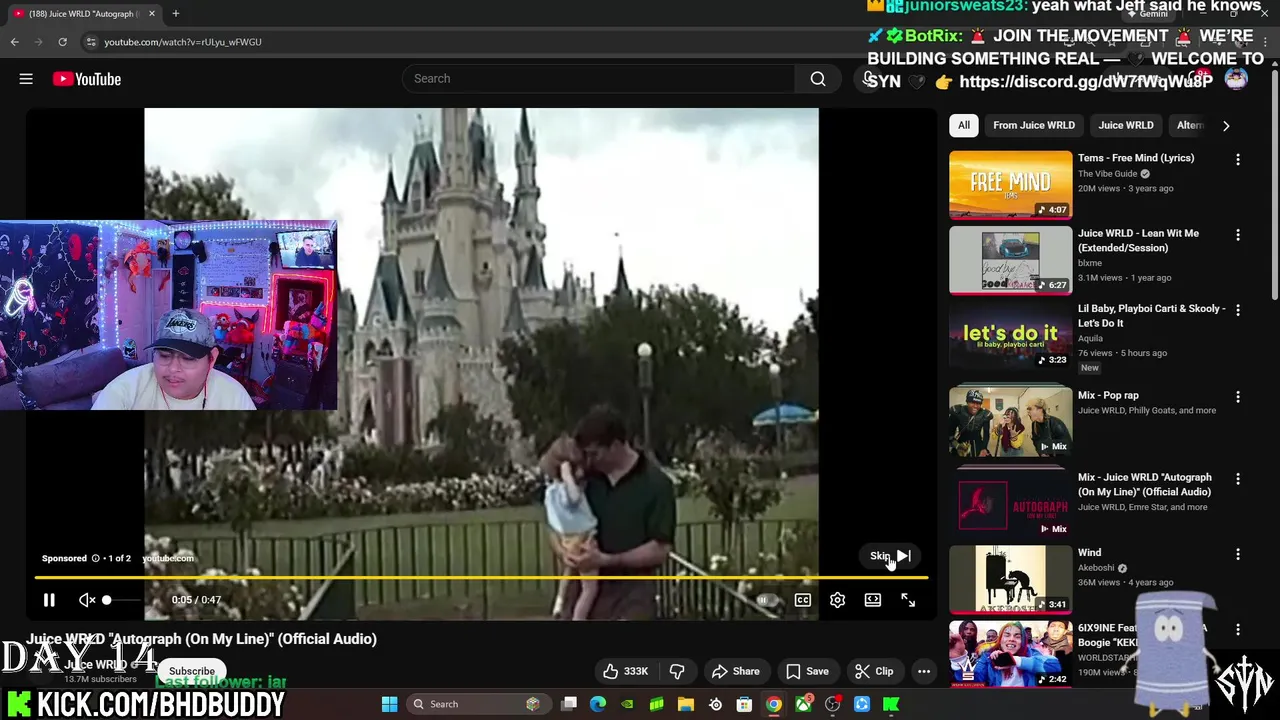Open options for Mix - Juice WRLD Autograph
This screenshot has height=720, width=1280.
[x=1238, y=479]
